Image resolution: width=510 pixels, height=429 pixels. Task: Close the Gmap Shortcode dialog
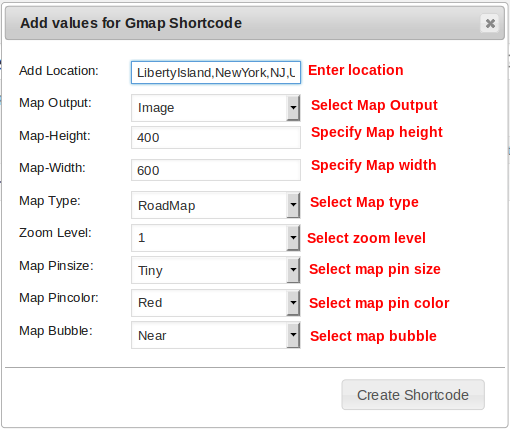click(490, 23)
